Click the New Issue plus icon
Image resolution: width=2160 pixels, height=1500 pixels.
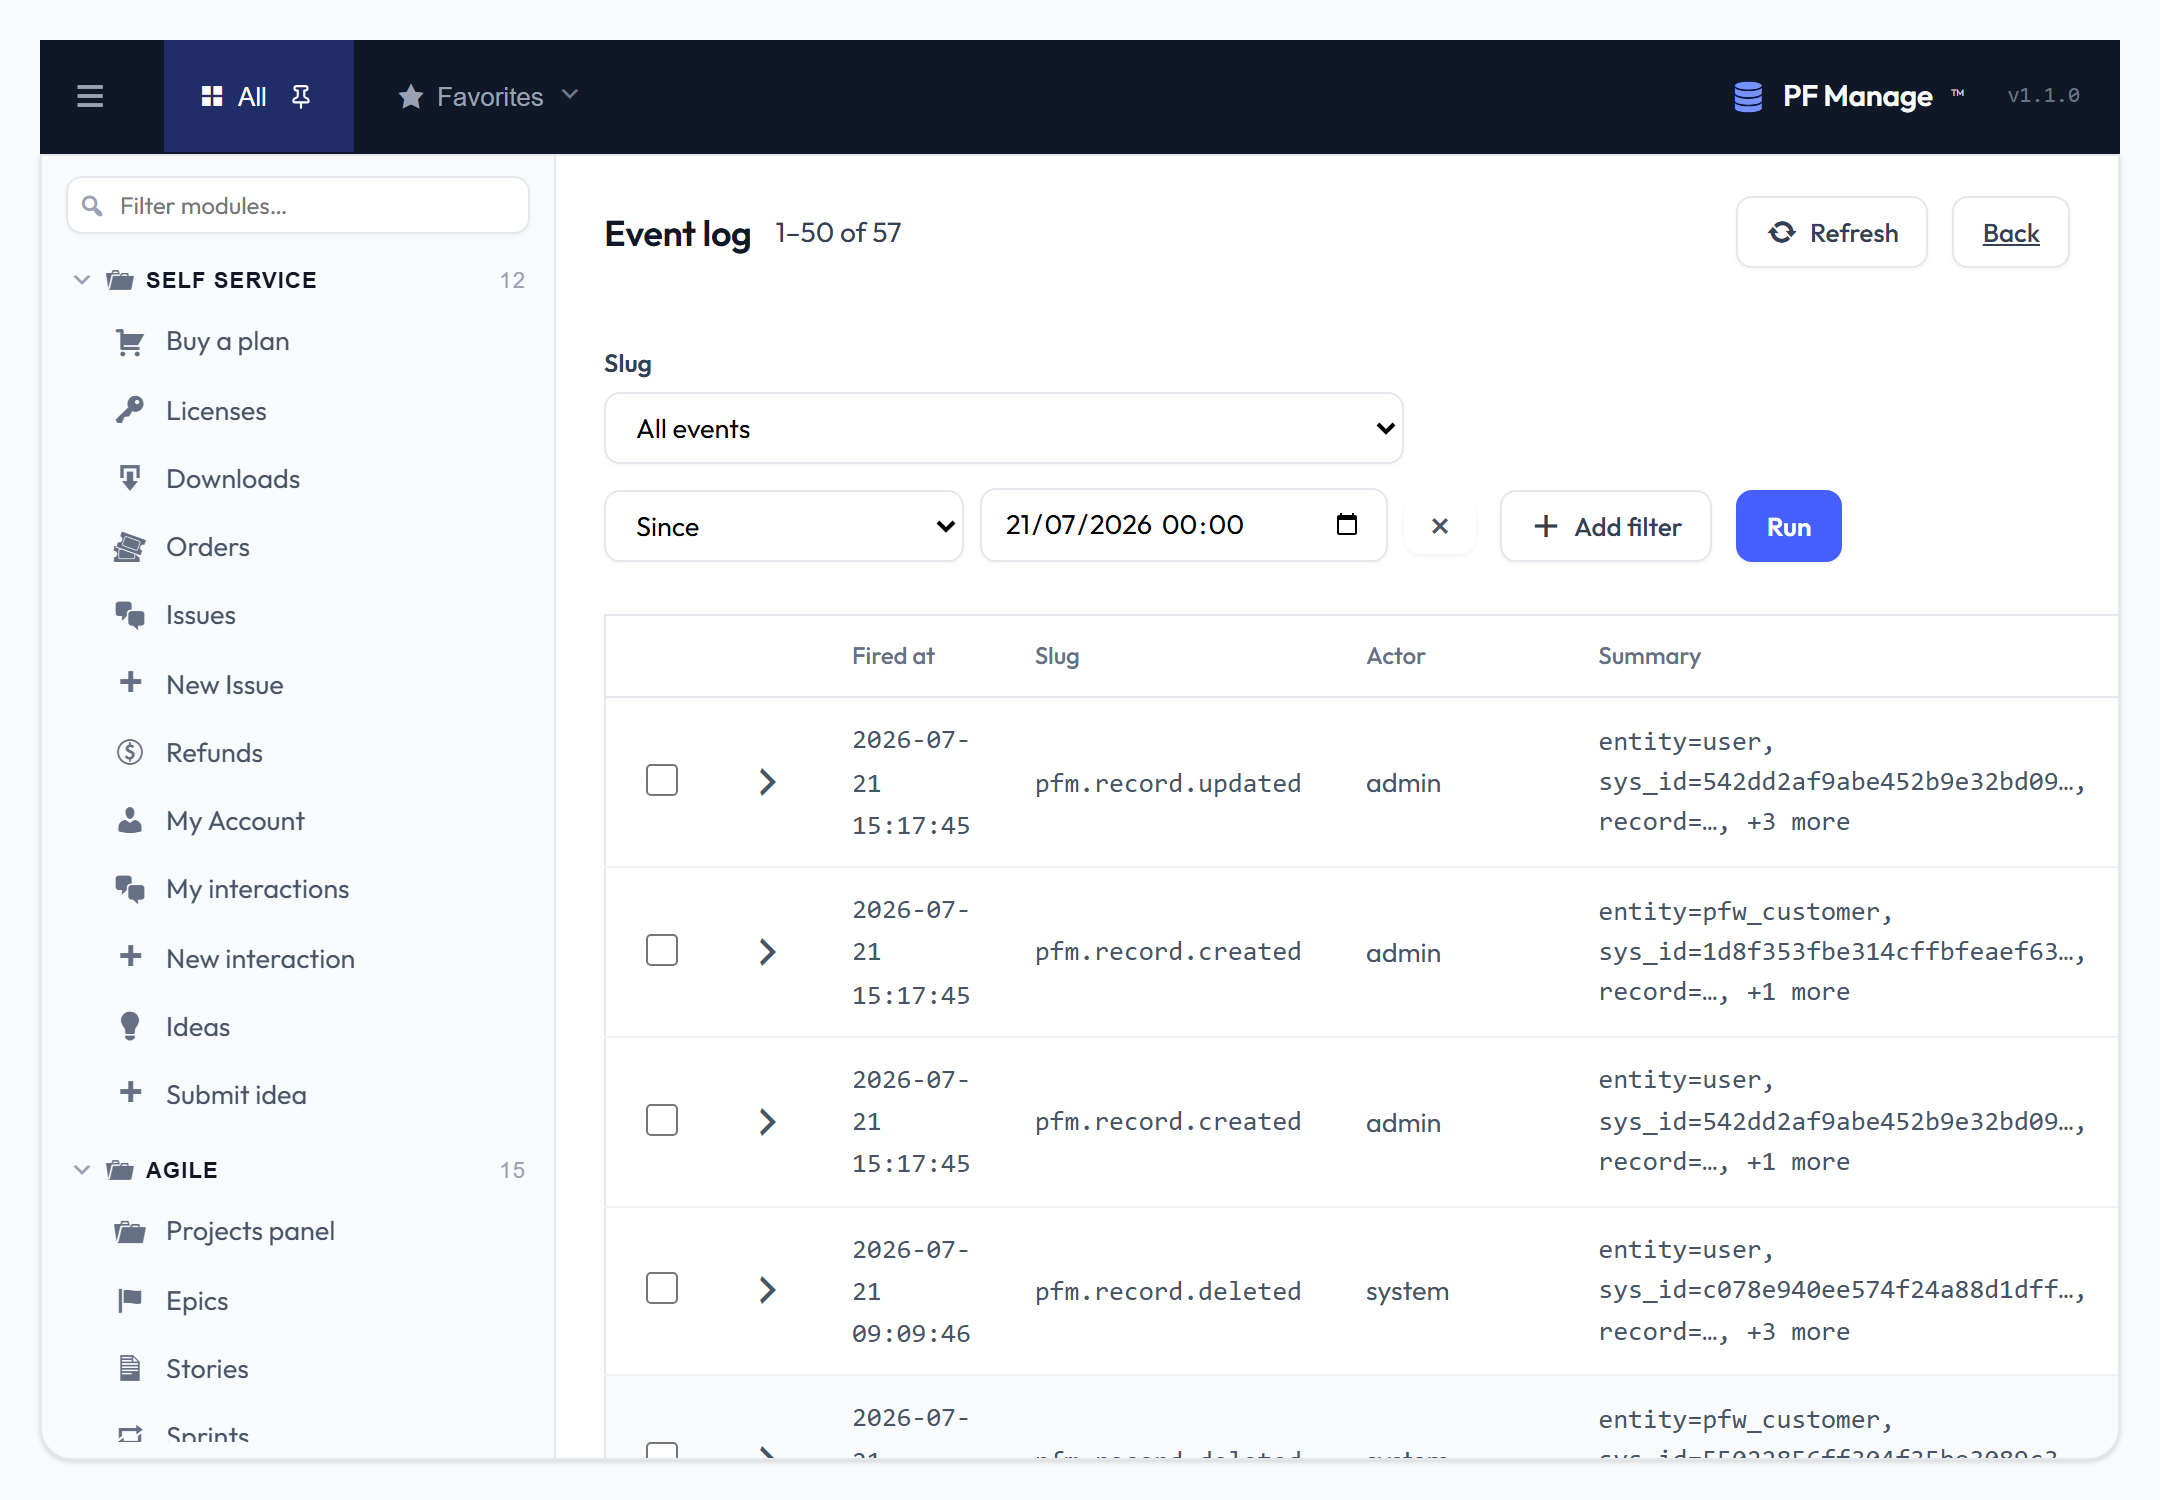130,683
